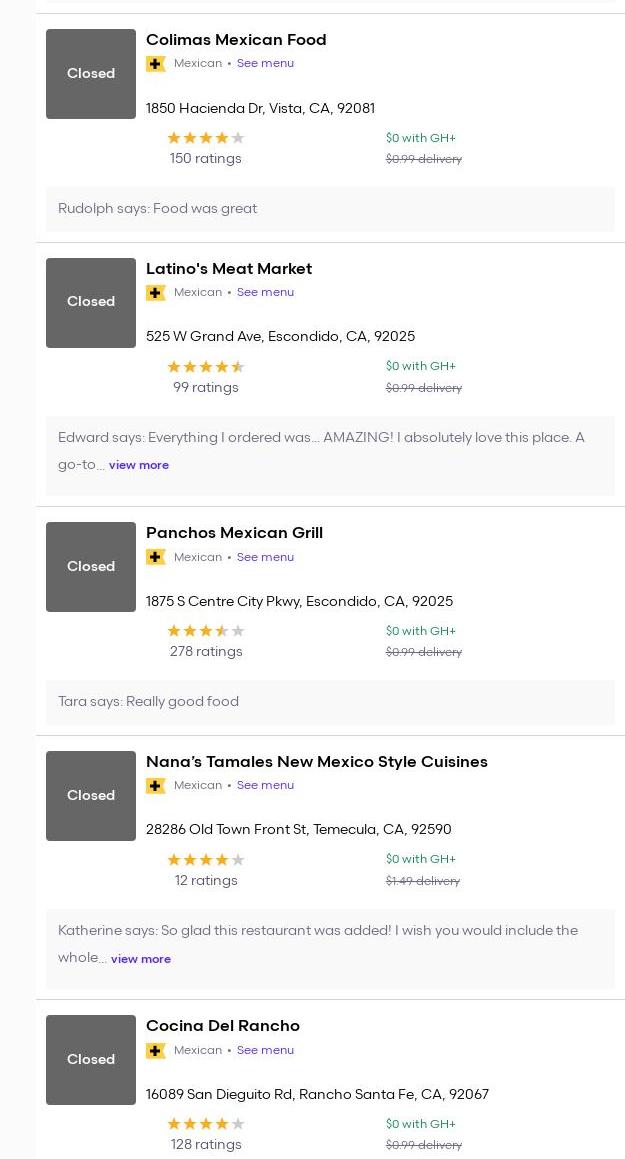Click the GH+ badge icon for Nana's Tamales

[156, 786]
